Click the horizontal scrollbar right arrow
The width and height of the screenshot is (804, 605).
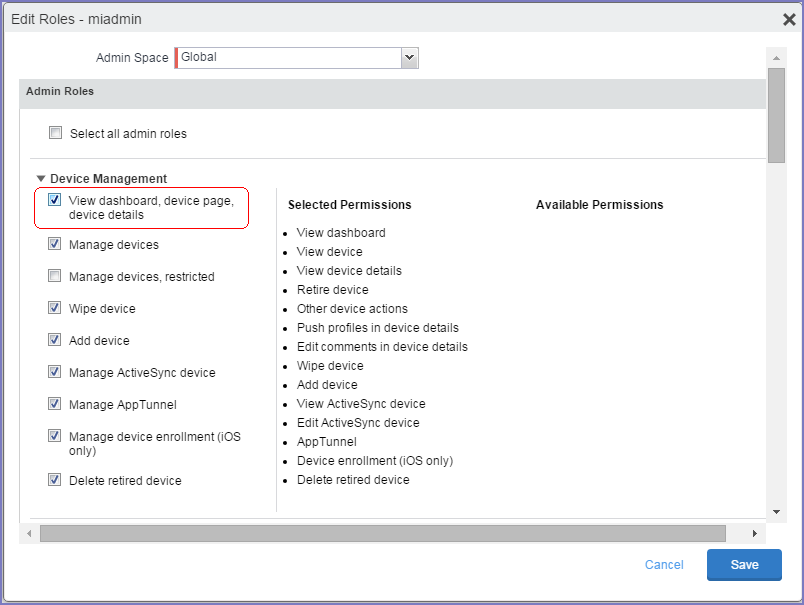(754, 533)
